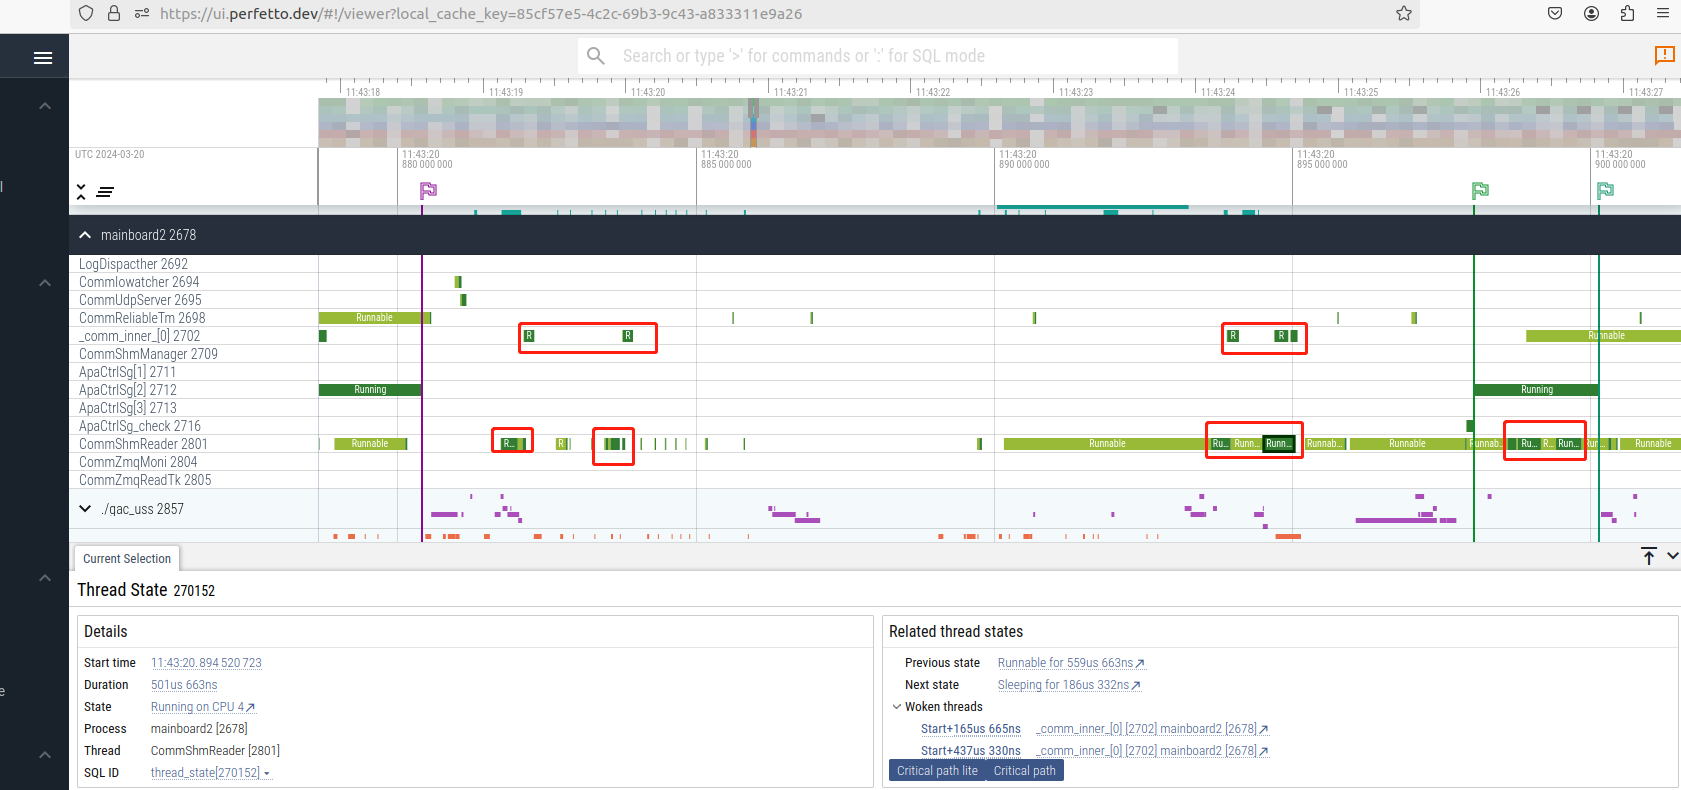Collapse the Woken threads list
Image resolution: width=1681 pixels, height=790 pixels.
pos(897,707)
